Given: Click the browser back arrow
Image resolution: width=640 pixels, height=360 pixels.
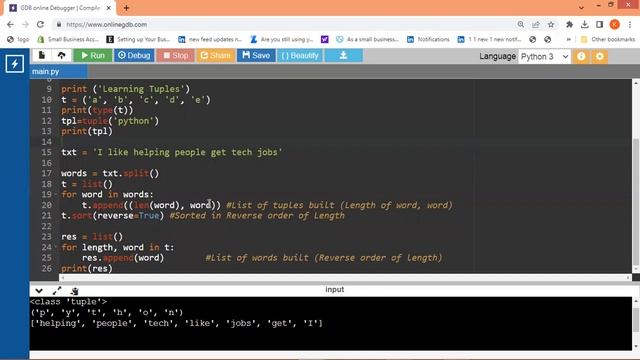Looking at the screenshot, I should click(10, 24).
